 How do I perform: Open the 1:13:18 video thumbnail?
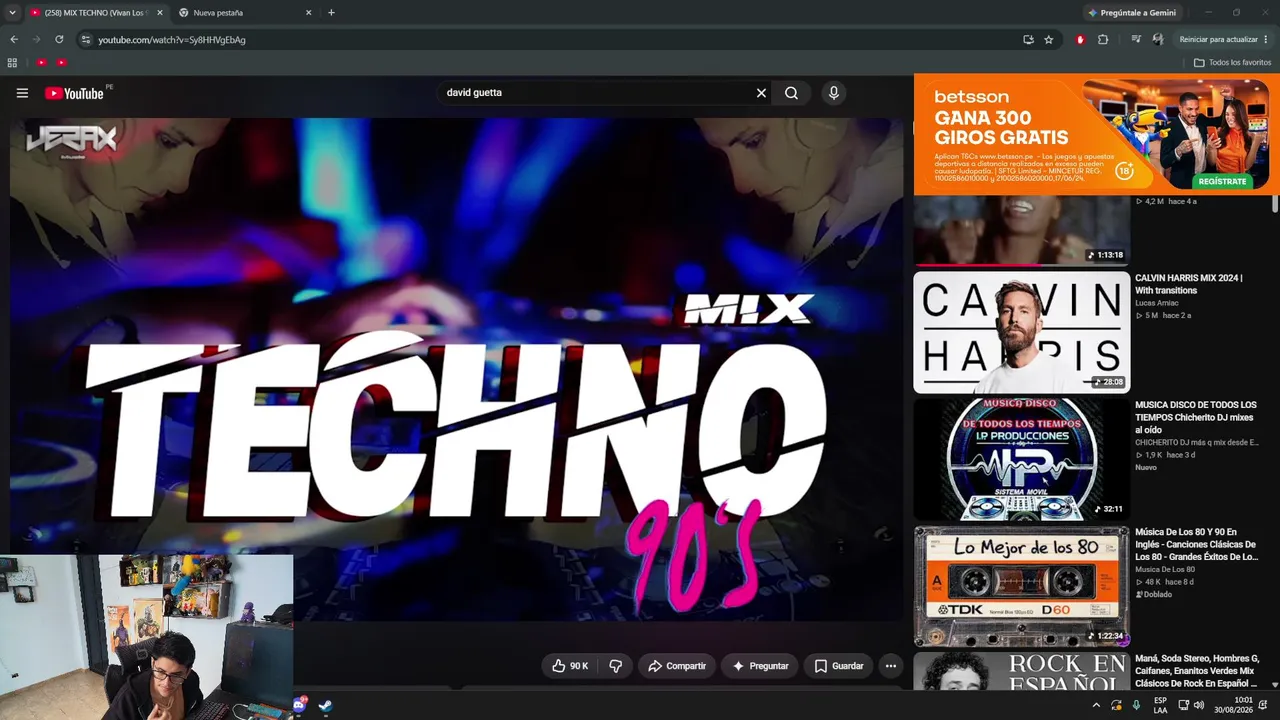click(1021, 230)
